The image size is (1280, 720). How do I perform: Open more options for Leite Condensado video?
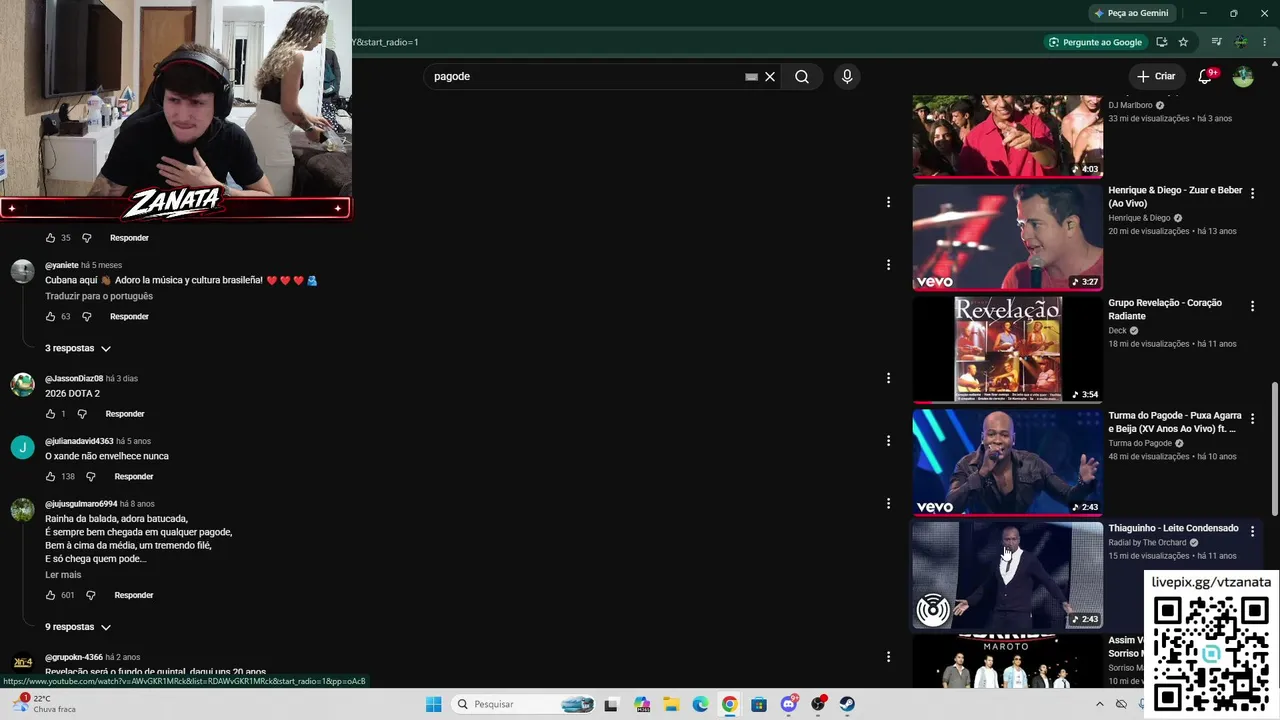[1252, 532]
